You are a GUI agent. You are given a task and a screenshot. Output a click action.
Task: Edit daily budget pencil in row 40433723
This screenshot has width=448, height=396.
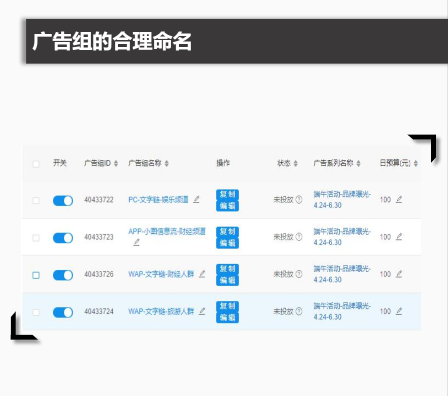coord(399,237)
